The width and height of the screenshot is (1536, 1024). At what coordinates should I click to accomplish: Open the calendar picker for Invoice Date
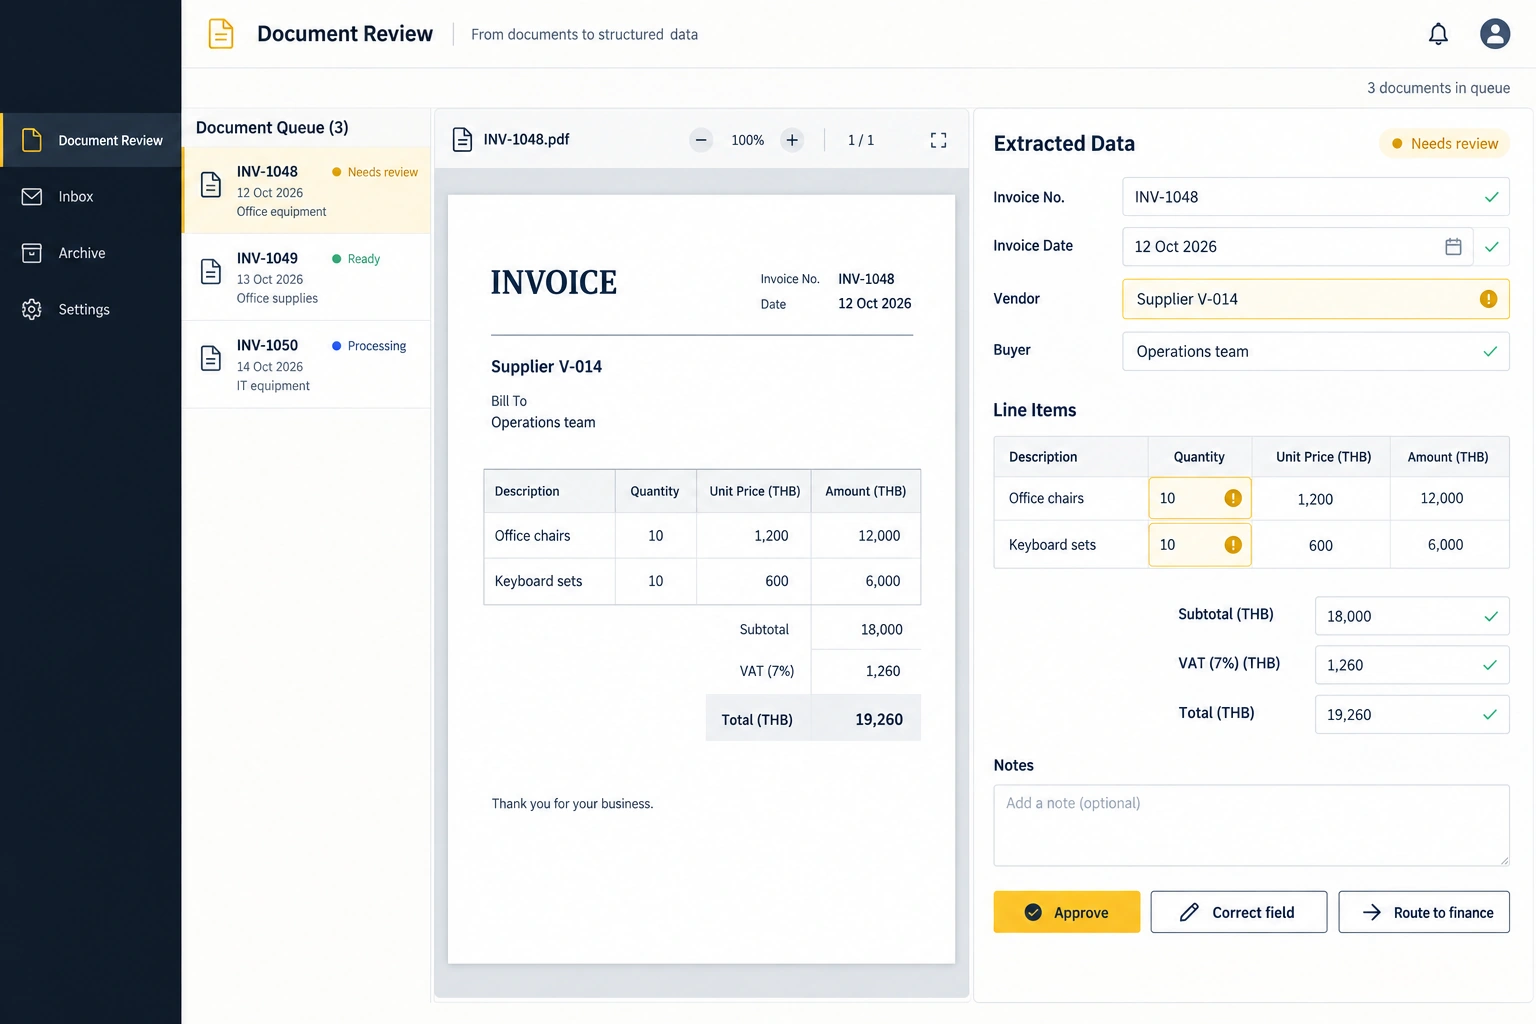(x=1453, y=246)
